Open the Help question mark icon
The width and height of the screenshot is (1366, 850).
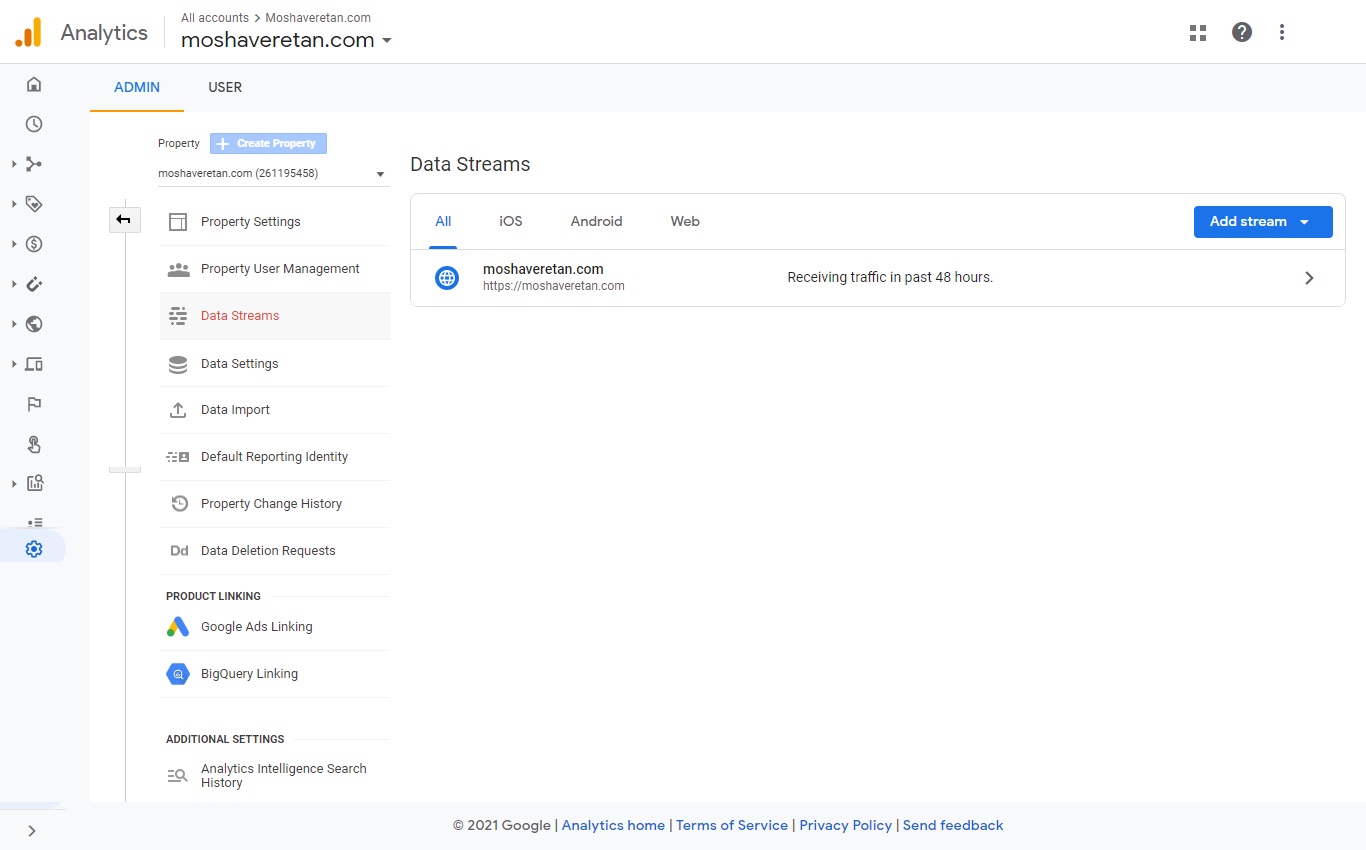click(1242, 32)
